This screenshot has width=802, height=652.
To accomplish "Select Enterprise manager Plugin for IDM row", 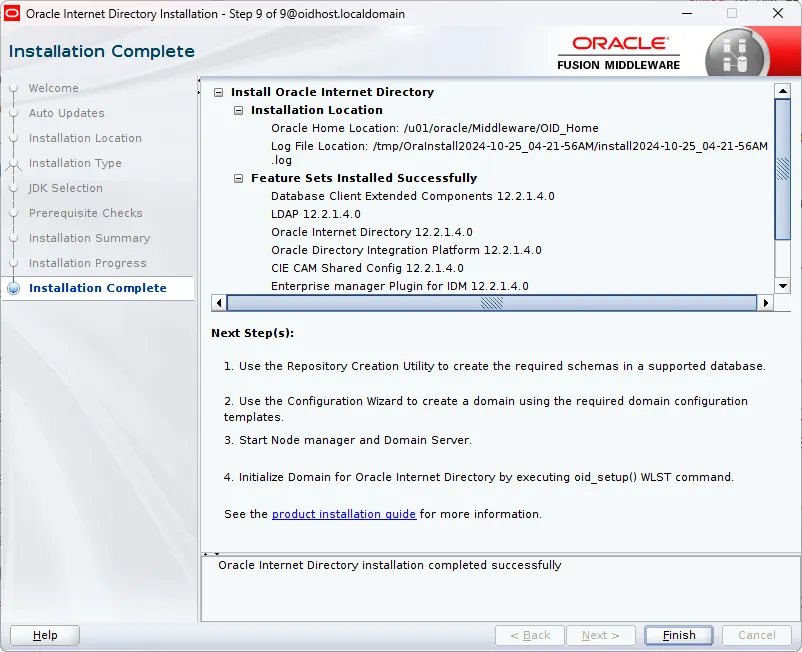I will click(400, 286).
